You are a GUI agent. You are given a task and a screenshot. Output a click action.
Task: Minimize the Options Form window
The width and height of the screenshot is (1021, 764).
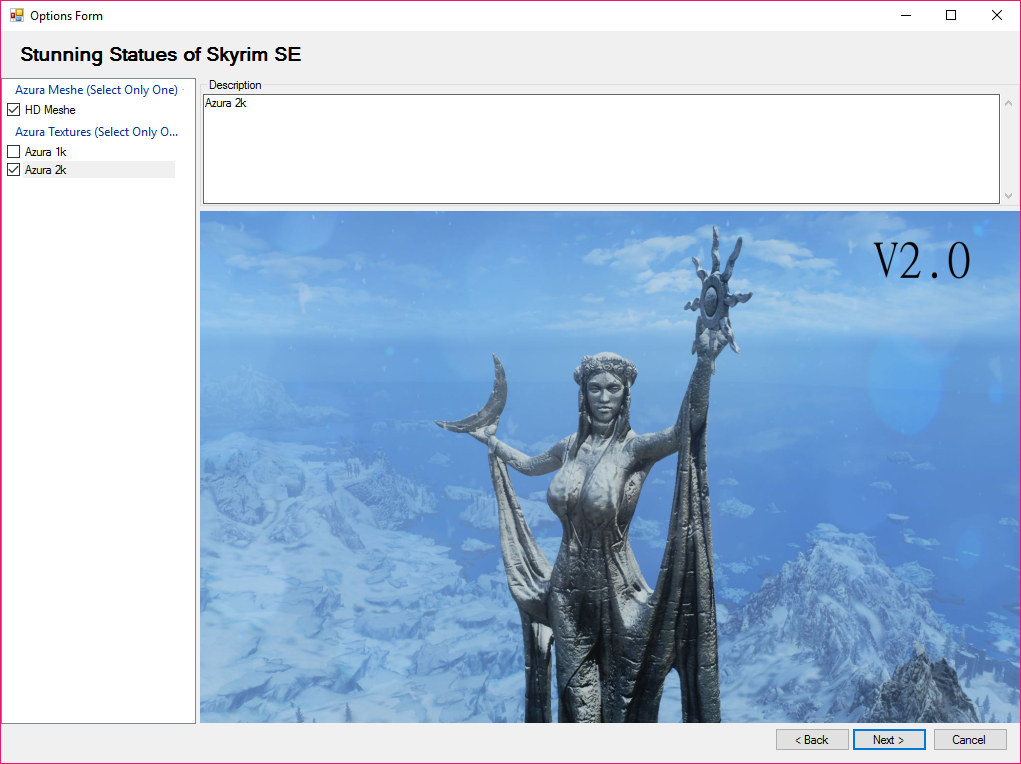[906, 15]
